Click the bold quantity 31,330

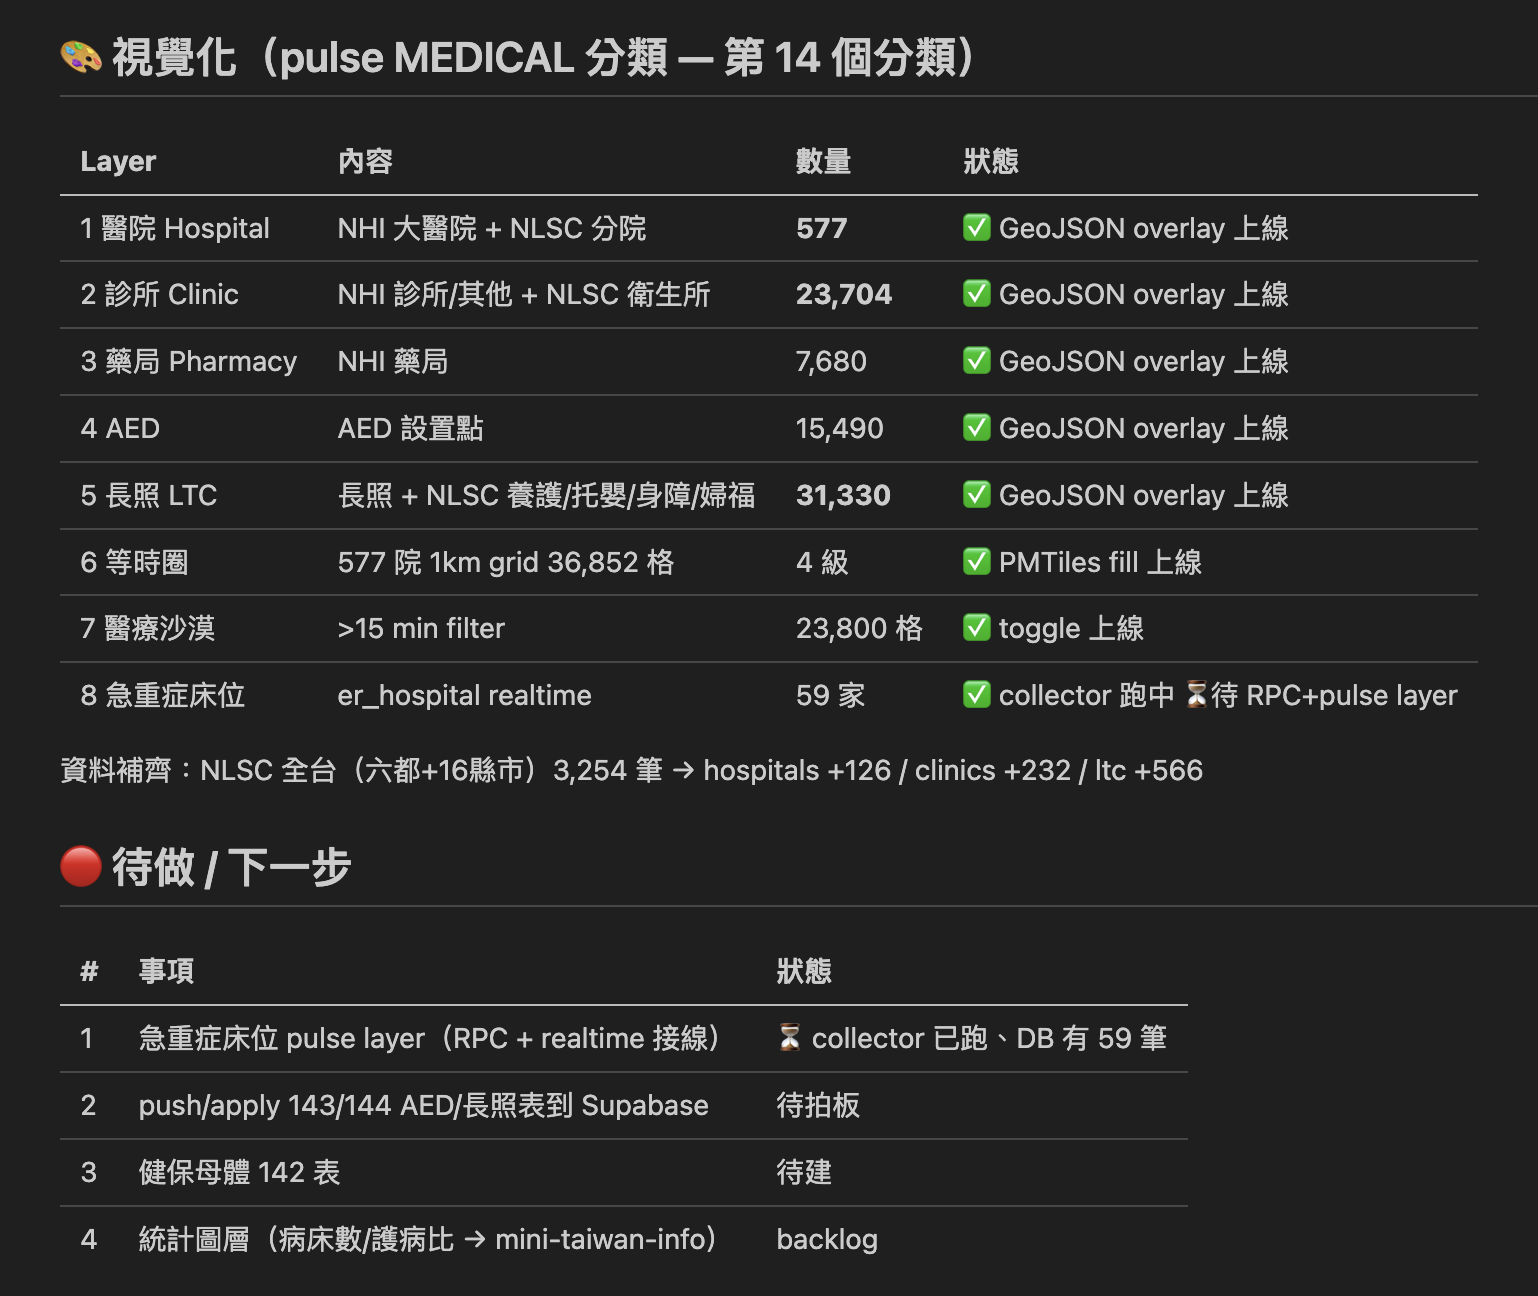[x=843, y=495]
